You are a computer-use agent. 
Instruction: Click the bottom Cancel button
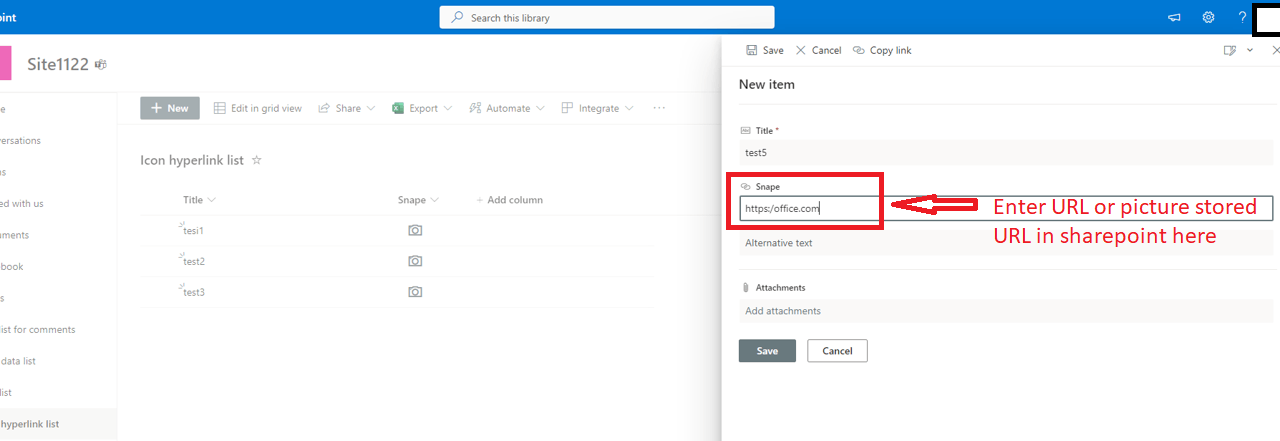pyautogui.click(x=837, y=351)
